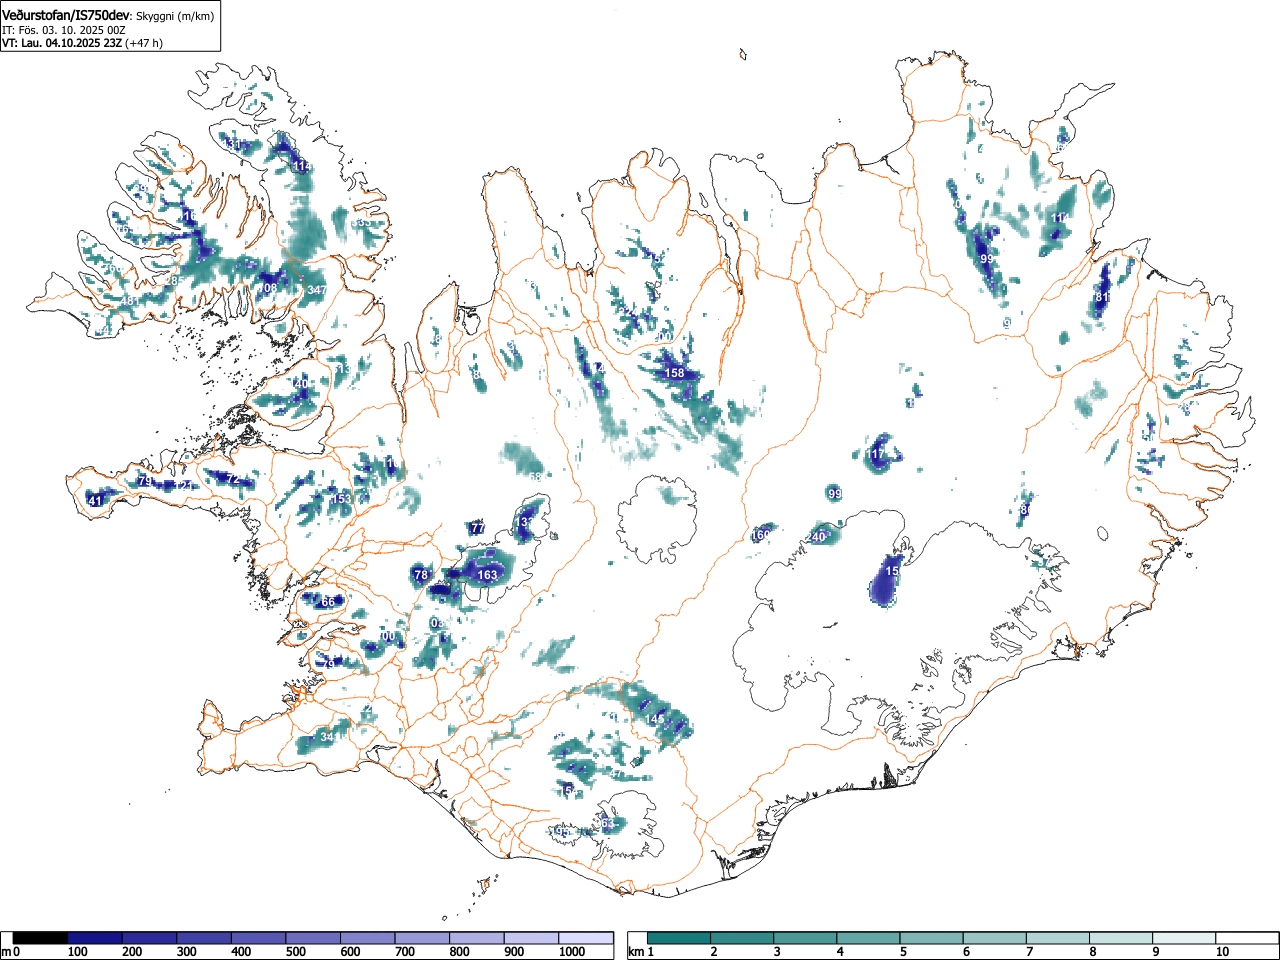This screenshot has width=1280, height=960.
Task: Click the 500 tick label on the meter scale
Action: [x=295, y=952]
